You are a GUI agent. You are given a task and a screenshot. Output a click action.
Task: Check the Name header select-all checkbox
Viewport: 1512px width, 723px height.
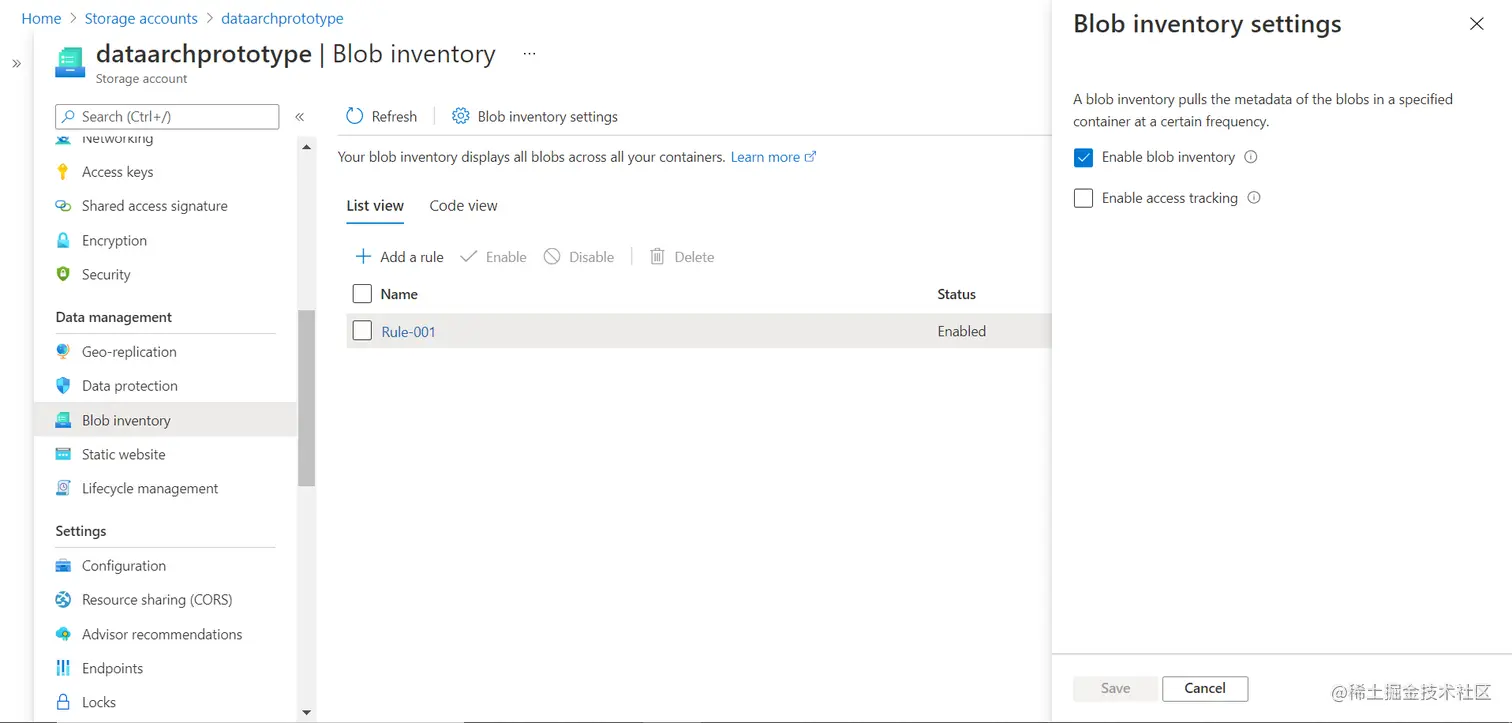coord(362,293)
